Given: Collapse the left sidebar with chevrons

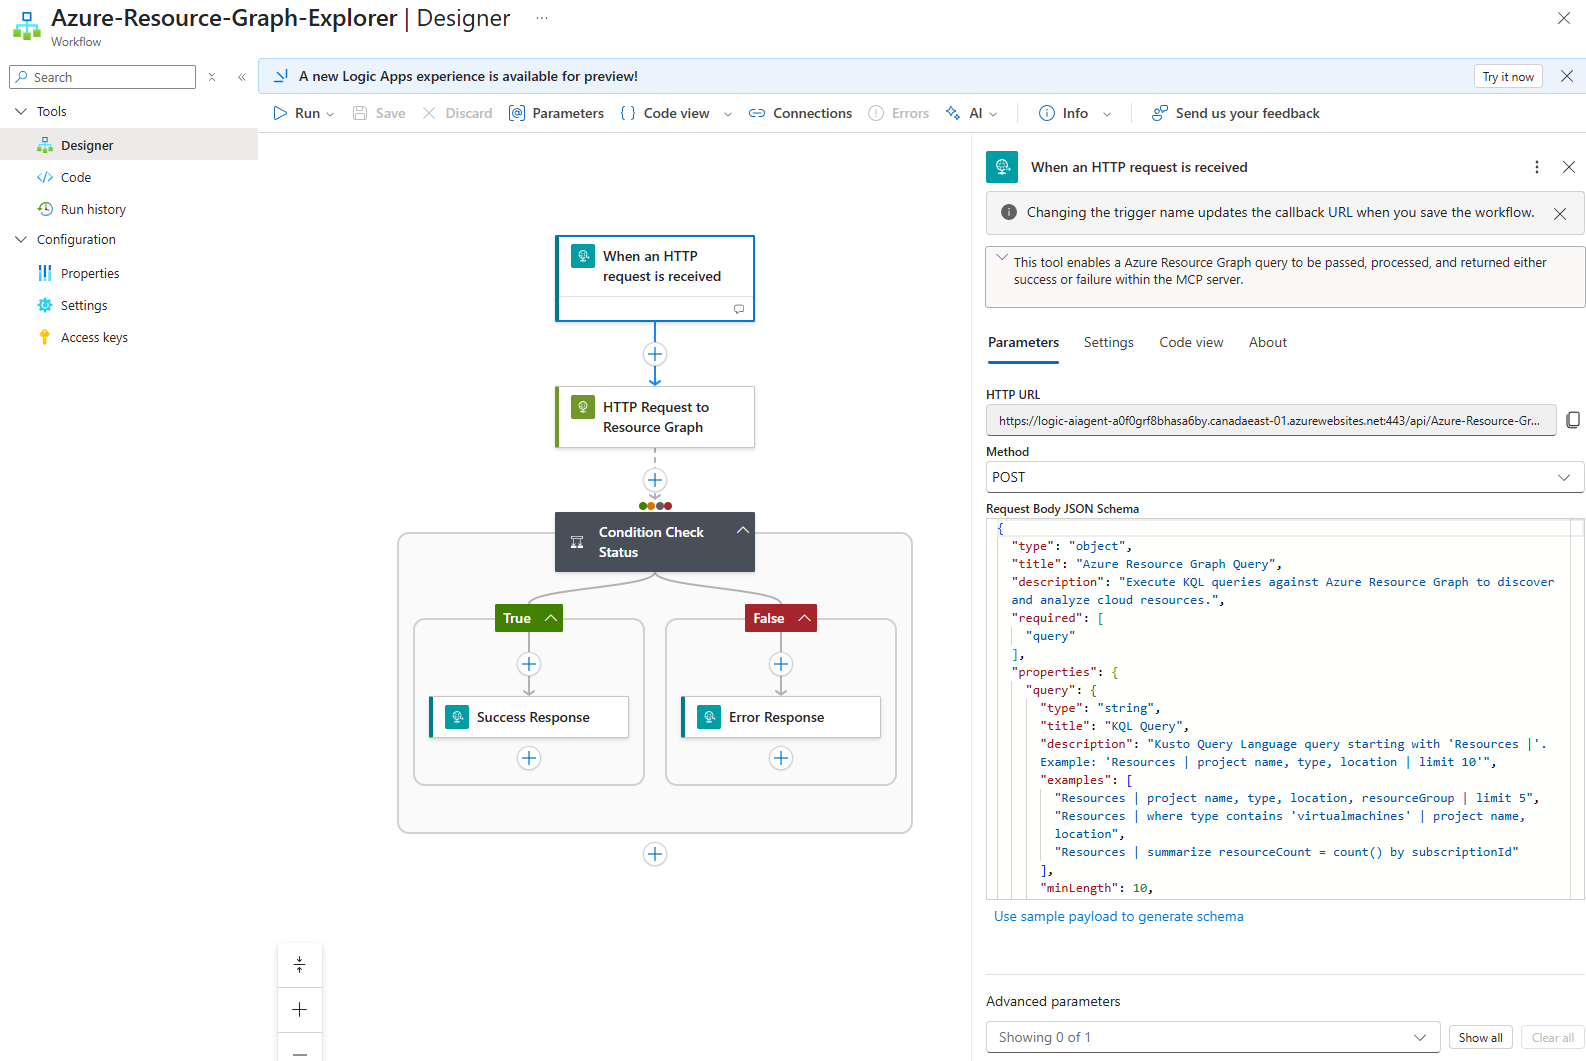Looking at the screenshot, I should point(242,77).
